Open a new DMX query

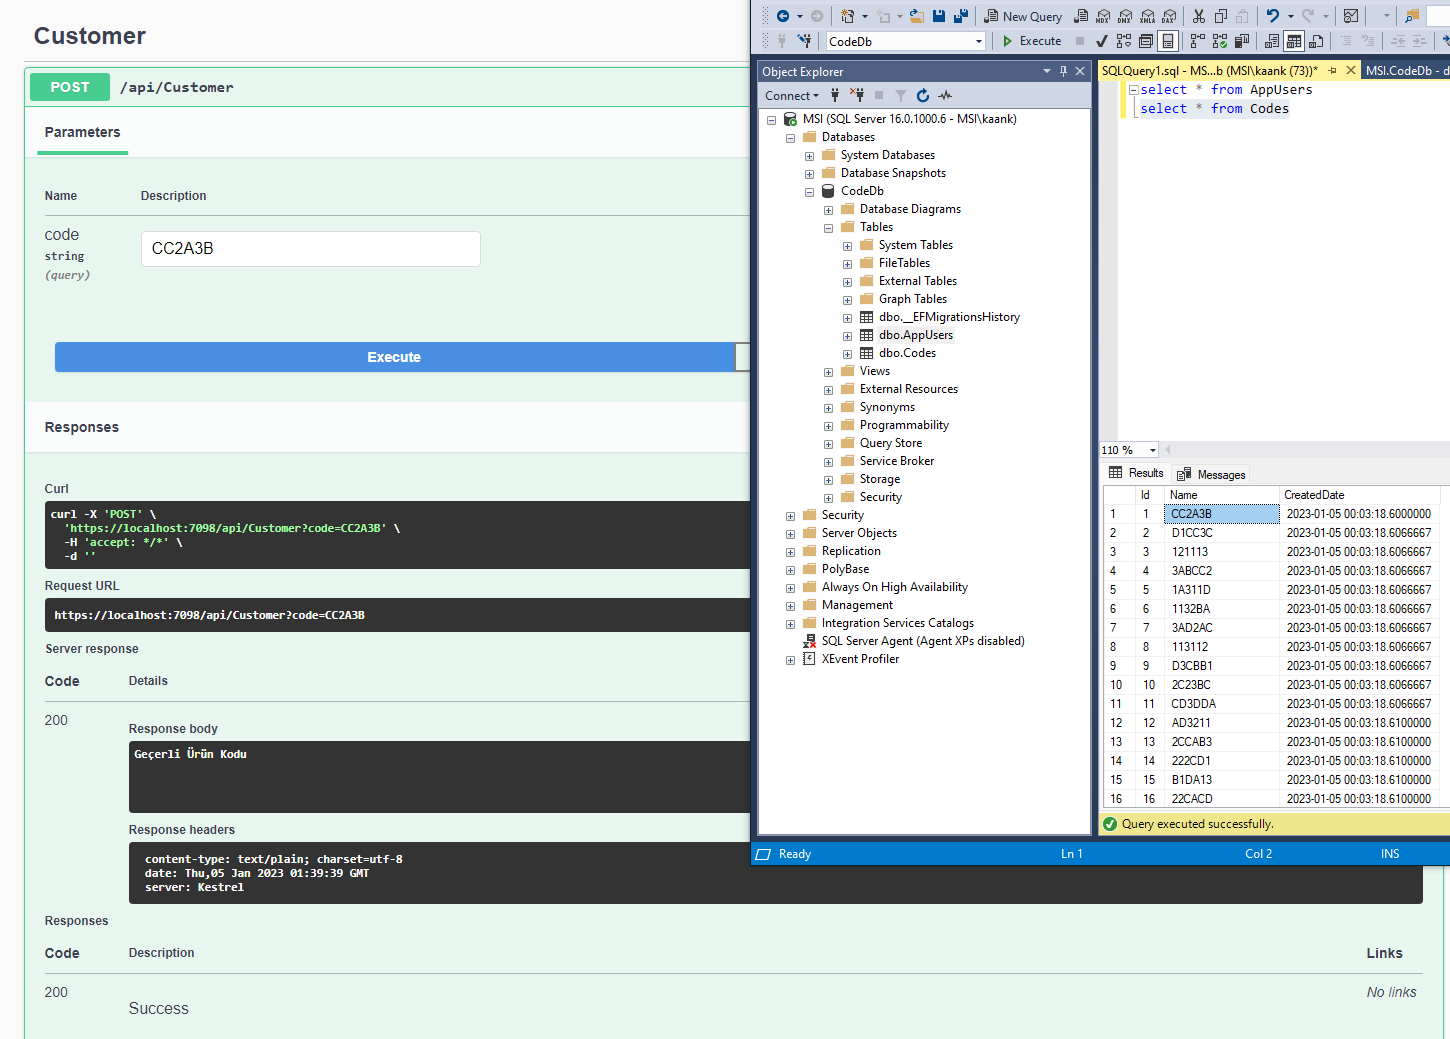tap(1125, 16)
